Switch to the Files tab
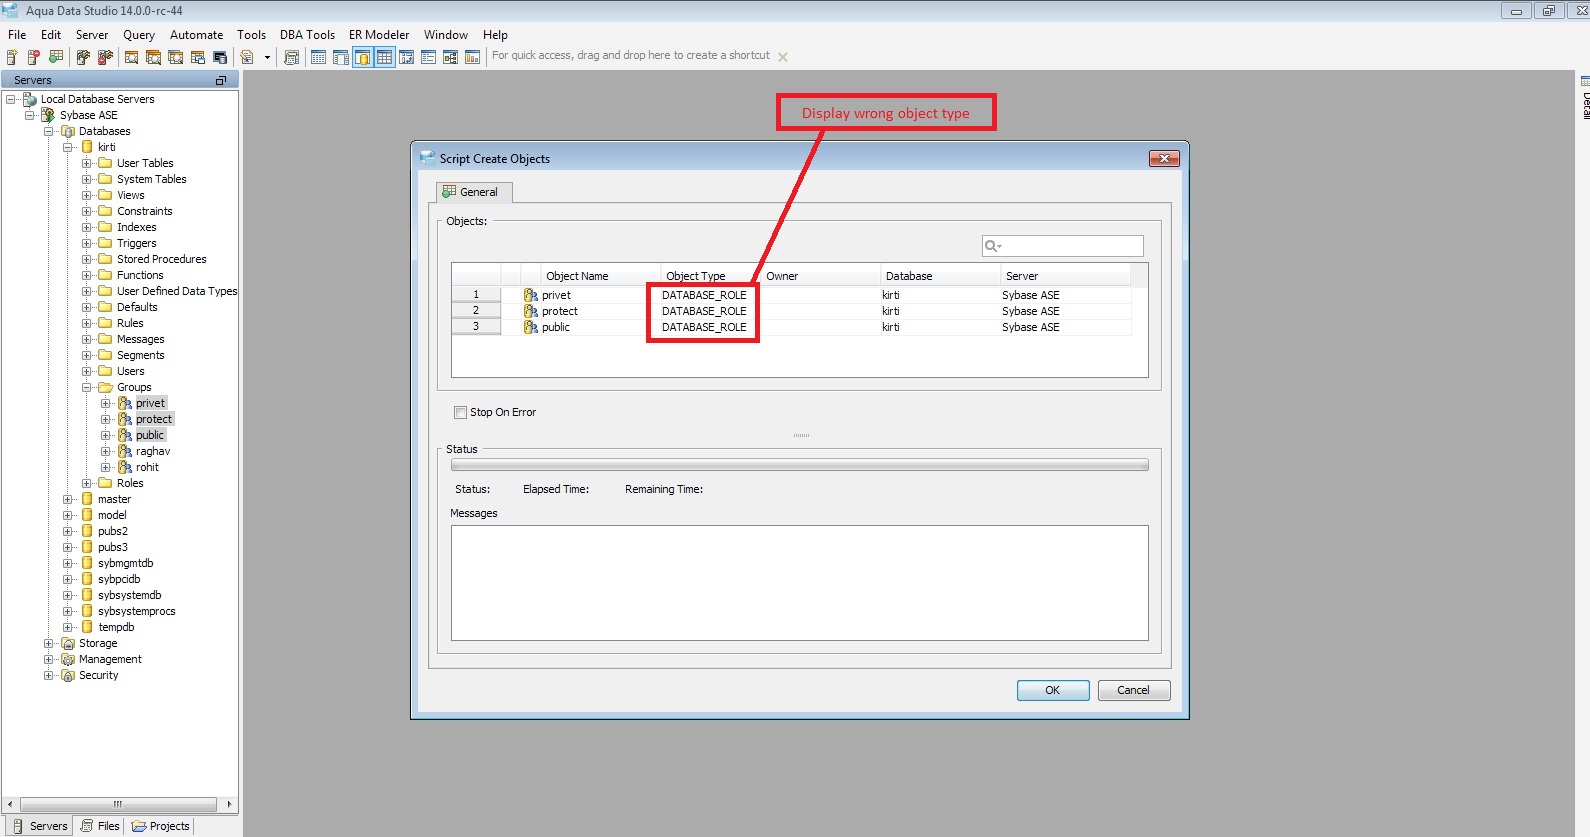This screenshot has width=1590, height=837. (100, 826)
